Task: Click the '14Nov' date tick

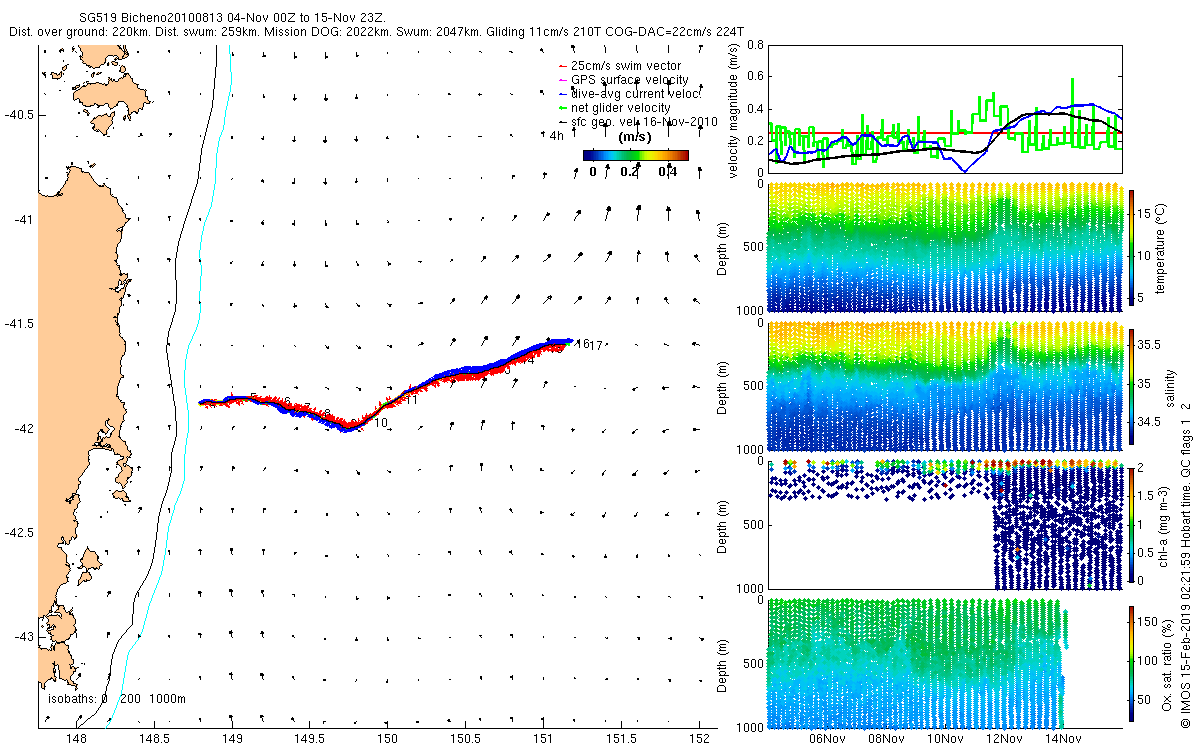Action: tap(1063, 740)
